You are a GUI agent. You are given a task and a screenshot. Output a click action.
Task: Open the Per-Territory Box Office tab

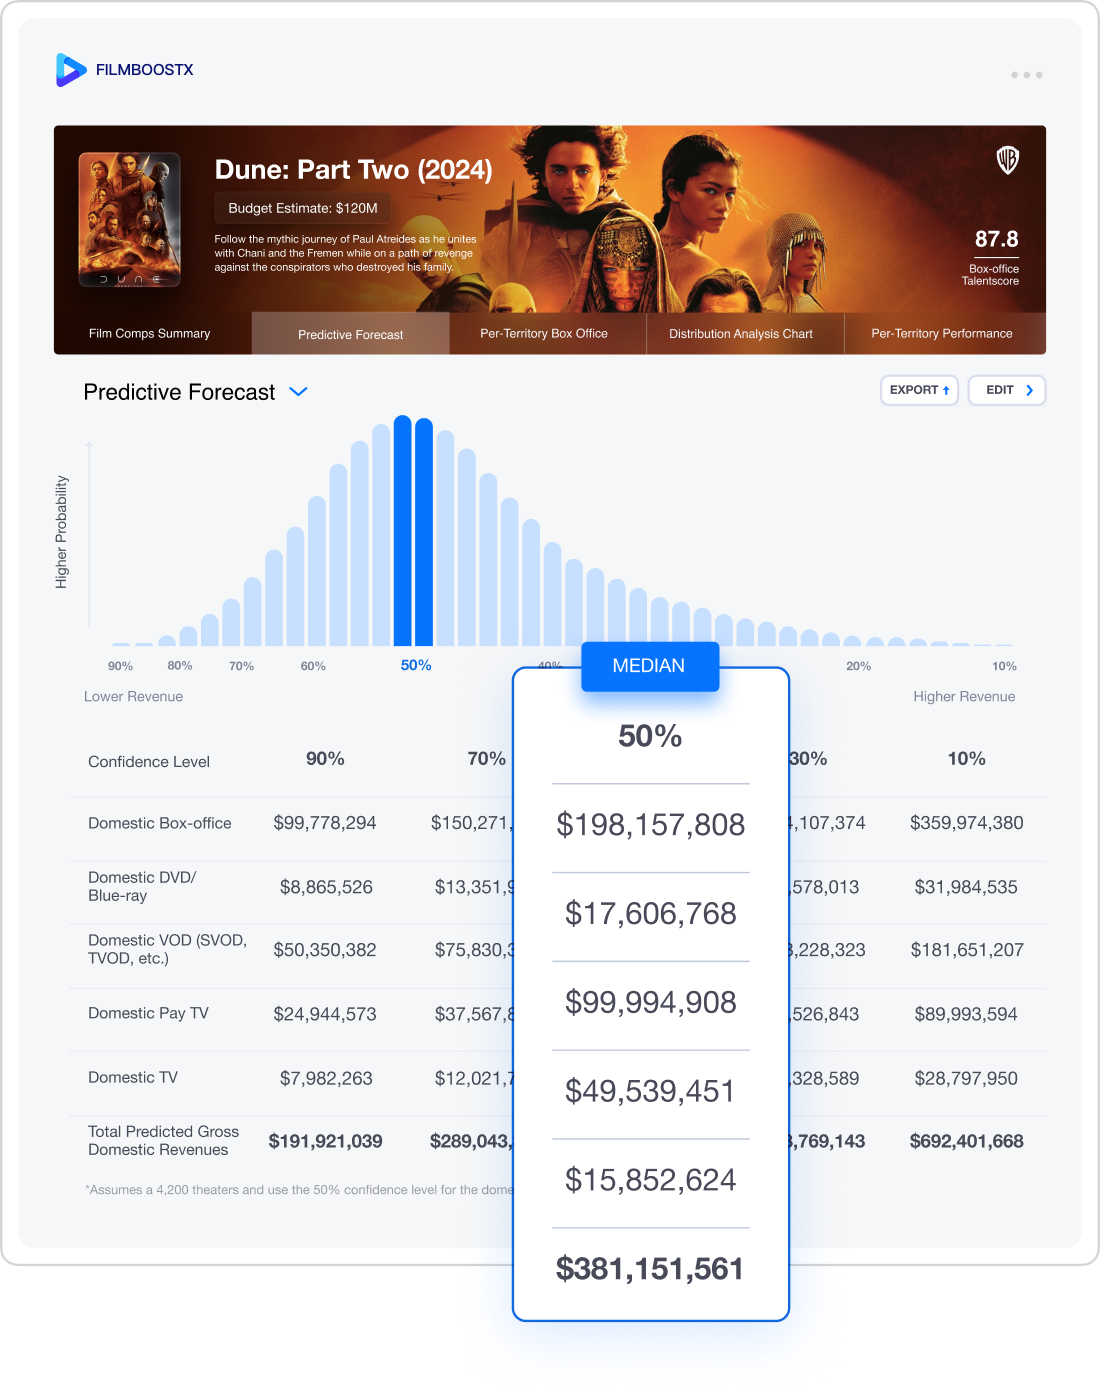tap(544, 334)
